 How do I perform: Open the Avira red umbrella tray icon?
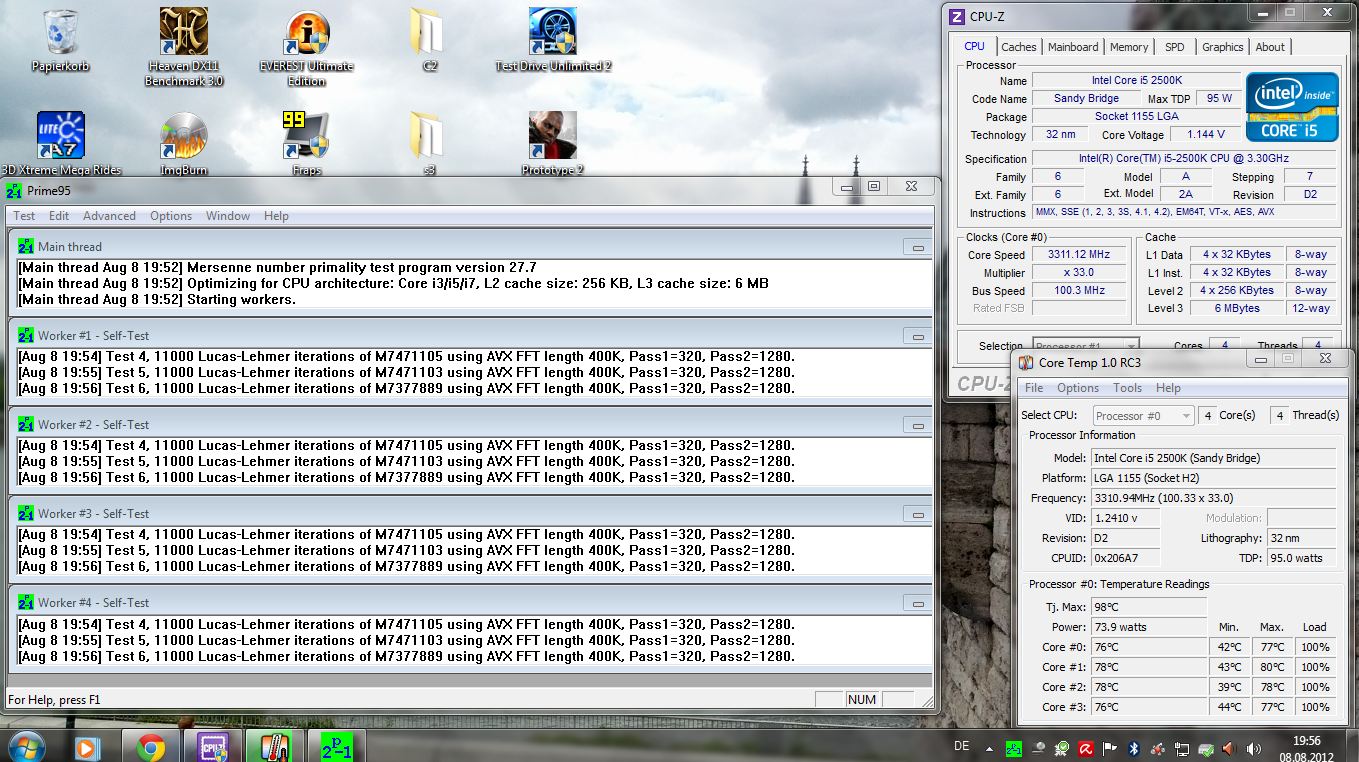1086,747
